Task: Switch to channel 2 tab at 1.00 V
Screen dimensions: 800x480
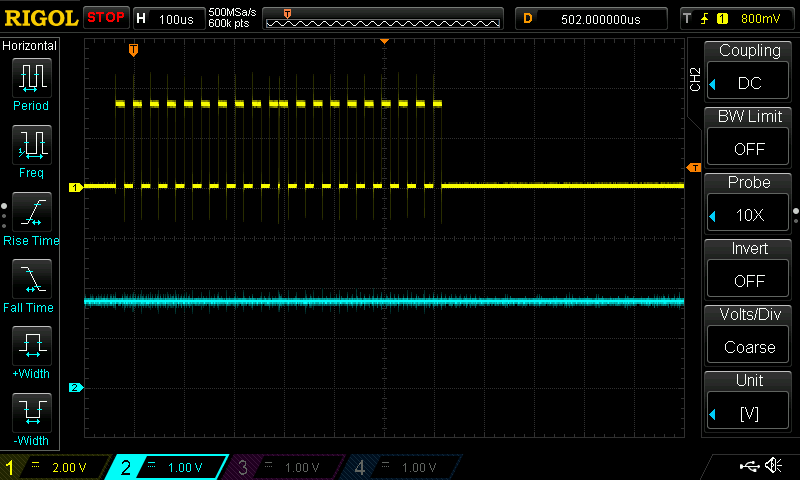Action: pyautogui.click(x=168, y=467)
